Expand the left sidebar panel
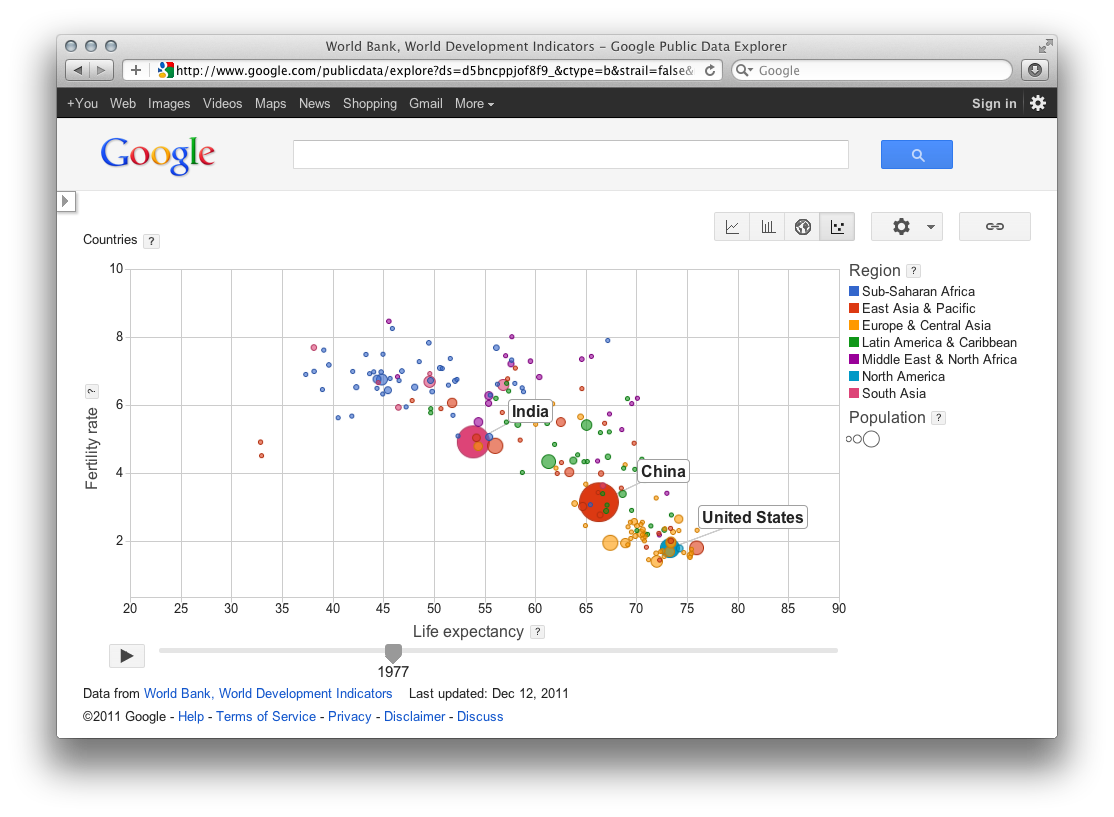Image resolution: width=1114 pixels, height=817 pixels. pyautogui.click(x=66, y=201)
